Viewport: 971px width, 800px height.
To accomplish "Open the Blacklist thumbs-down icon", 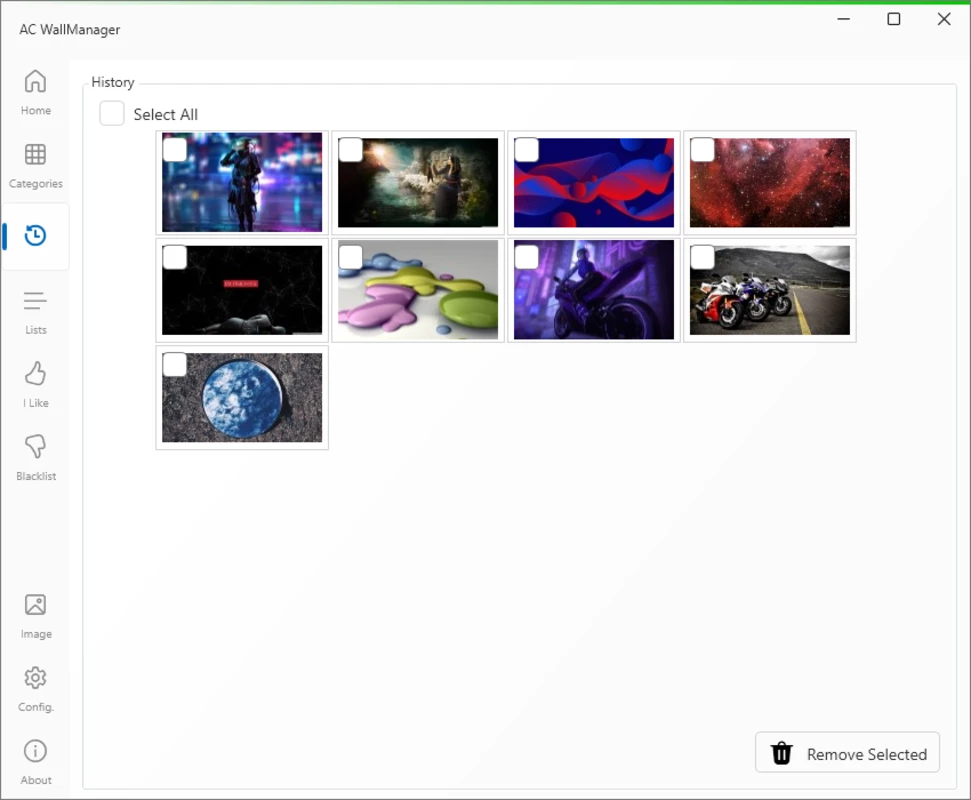I will [35, 446].
